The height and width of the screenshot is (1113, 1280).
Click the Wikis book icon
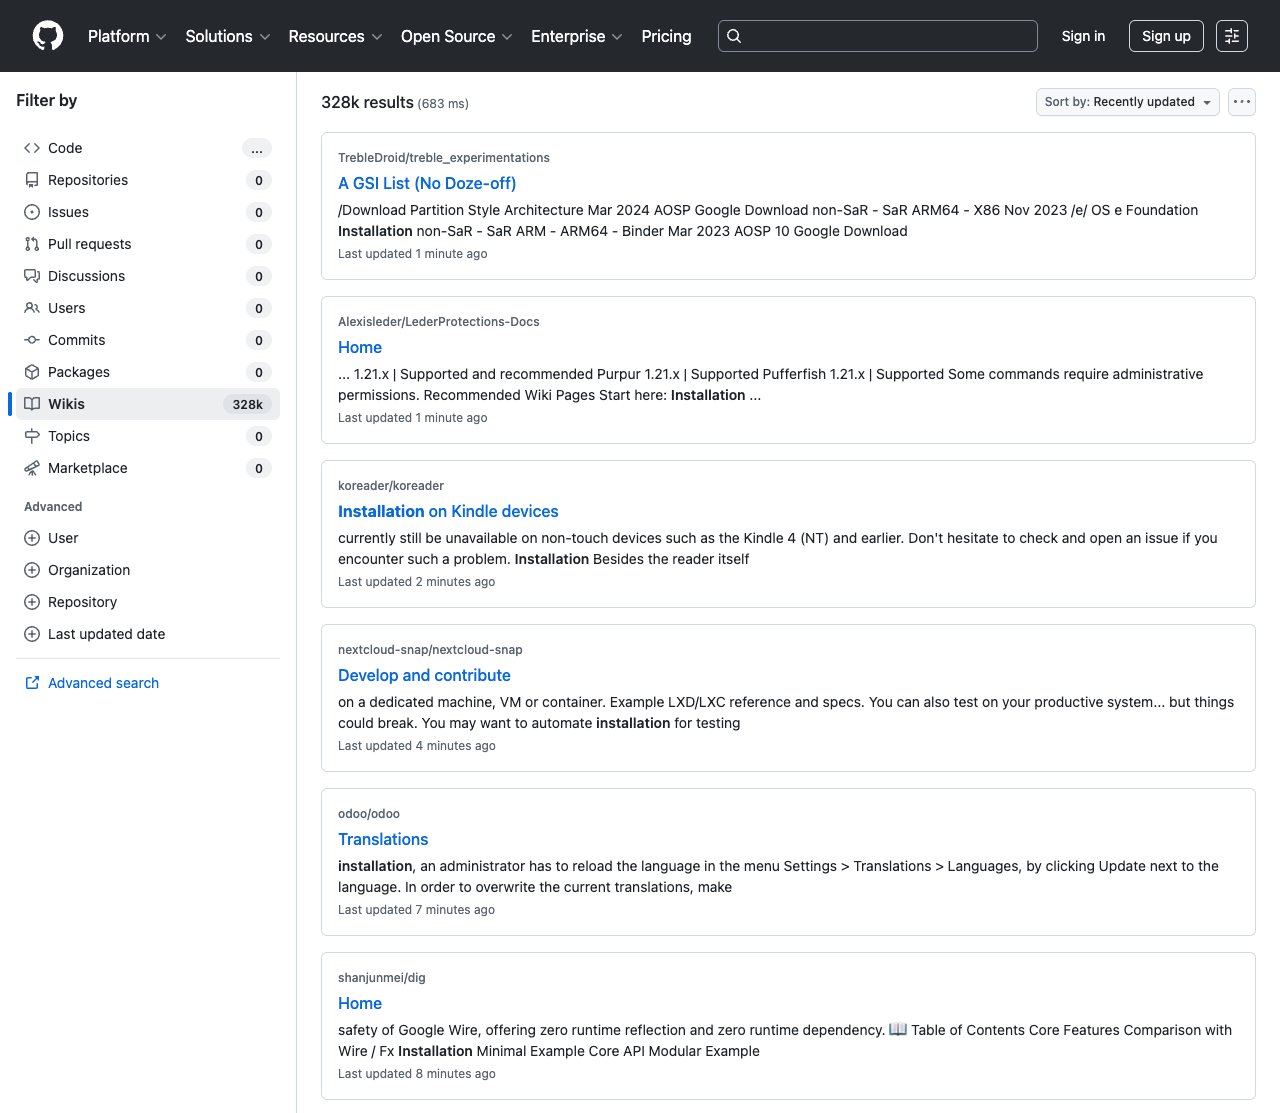32,404
